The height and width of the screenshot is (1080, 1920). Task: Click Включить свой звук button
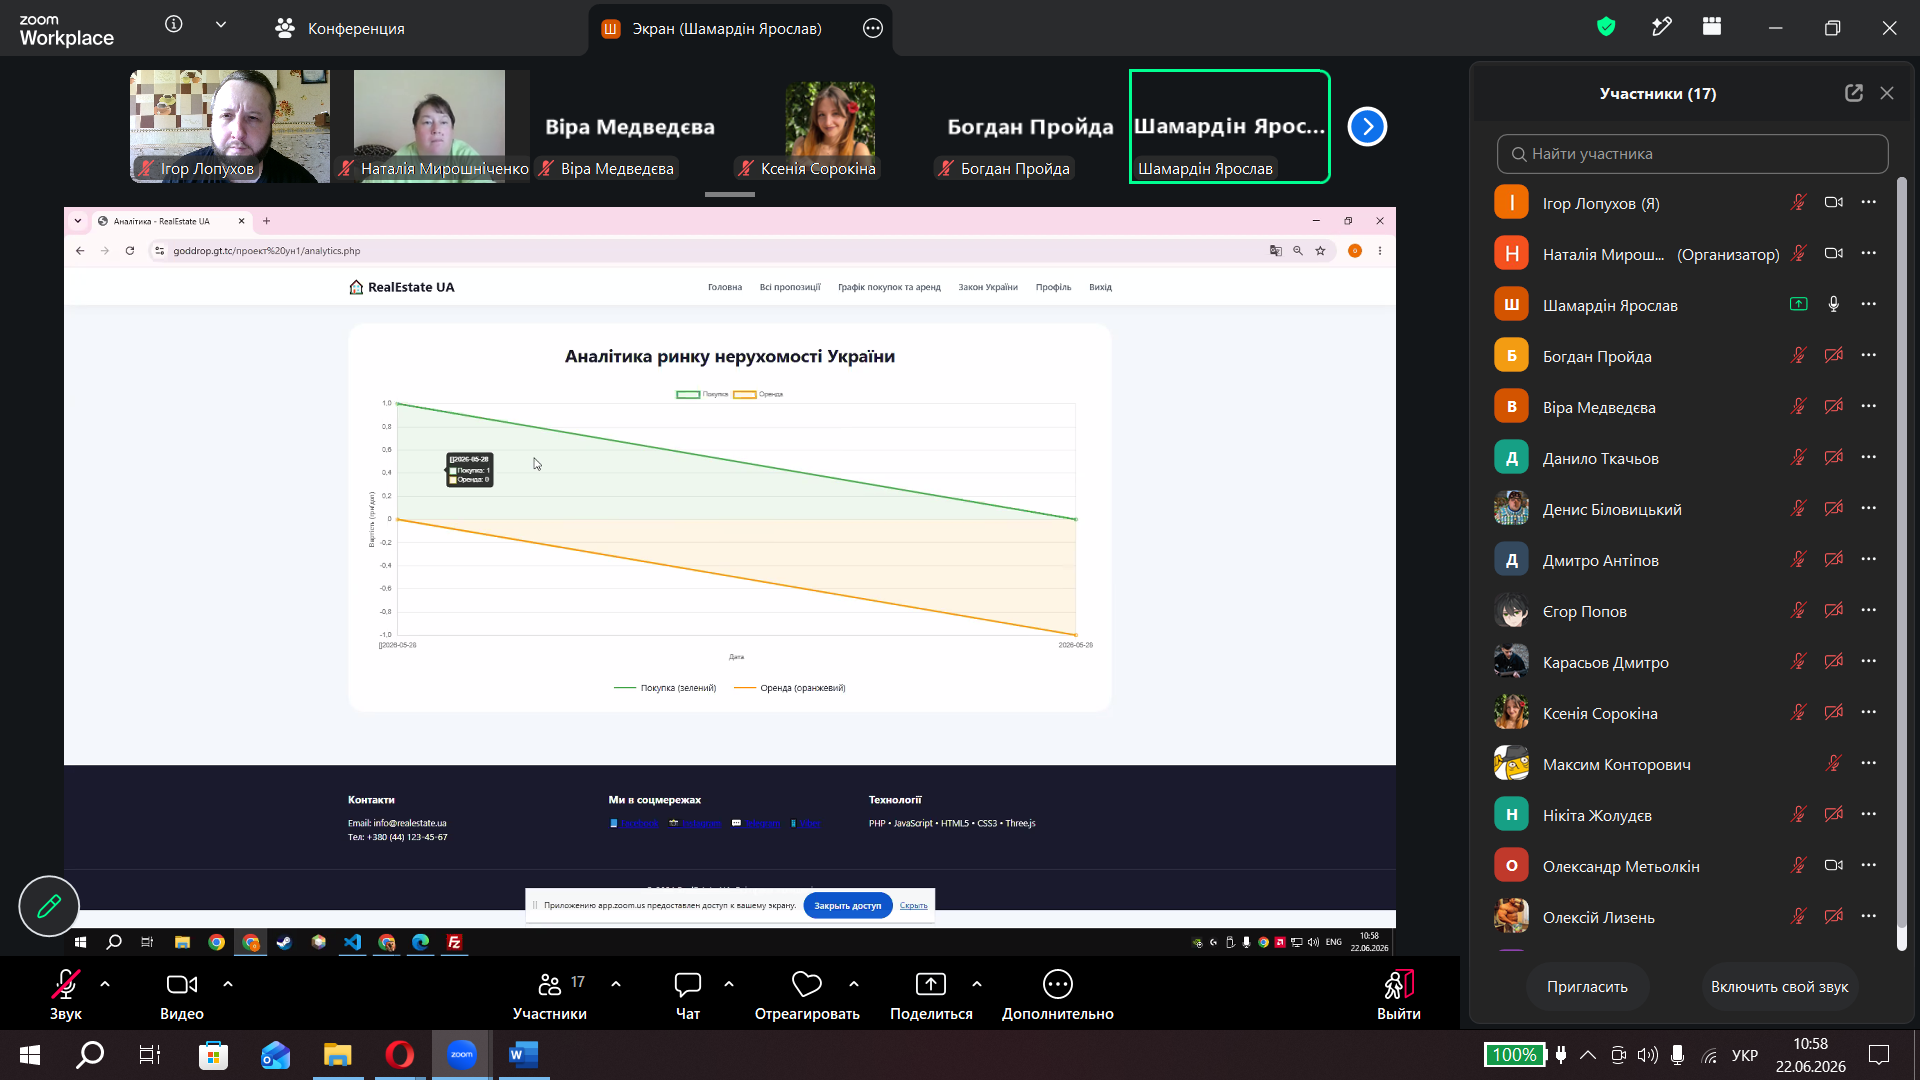tap(1779, 987)
